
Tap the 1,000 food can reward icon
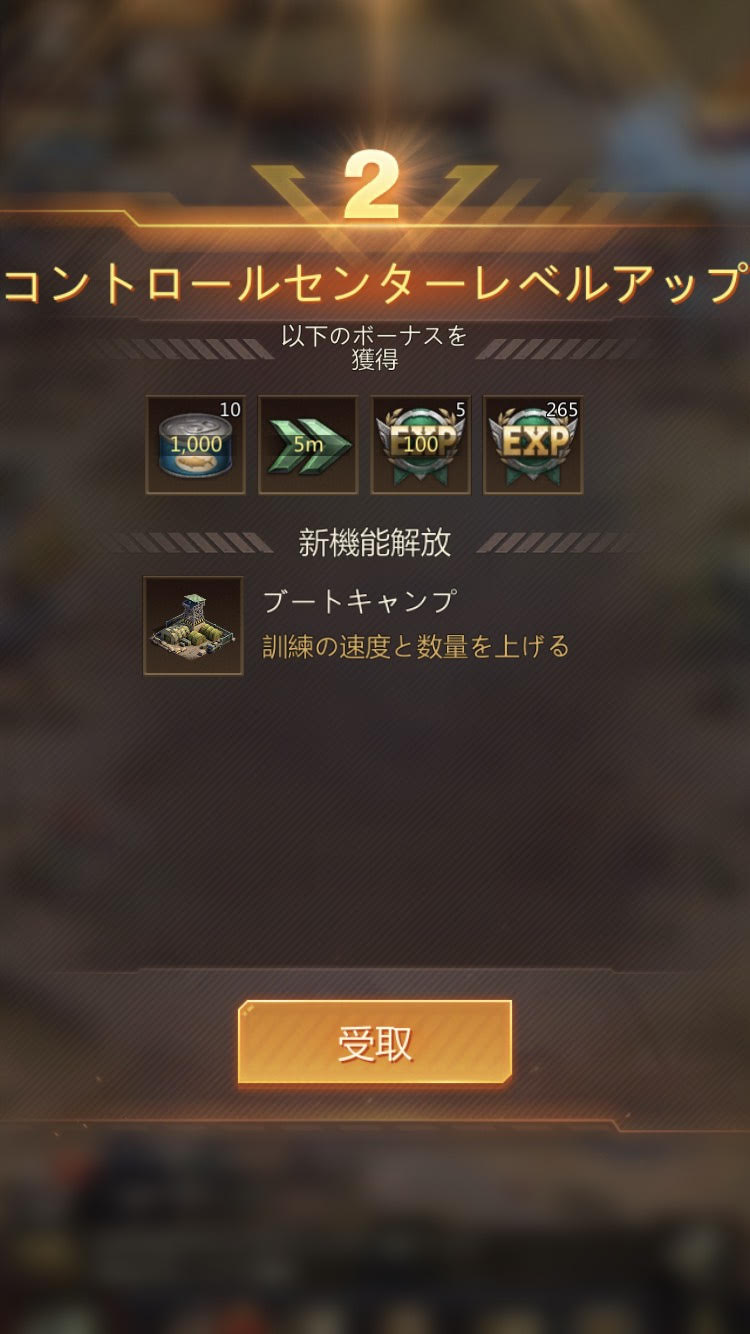tap(195, 445)
